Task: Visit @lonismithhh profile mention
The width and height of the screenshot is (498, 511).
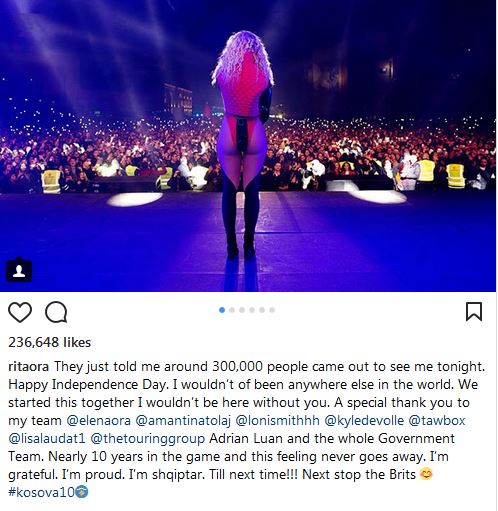Action: pos(278,420)
